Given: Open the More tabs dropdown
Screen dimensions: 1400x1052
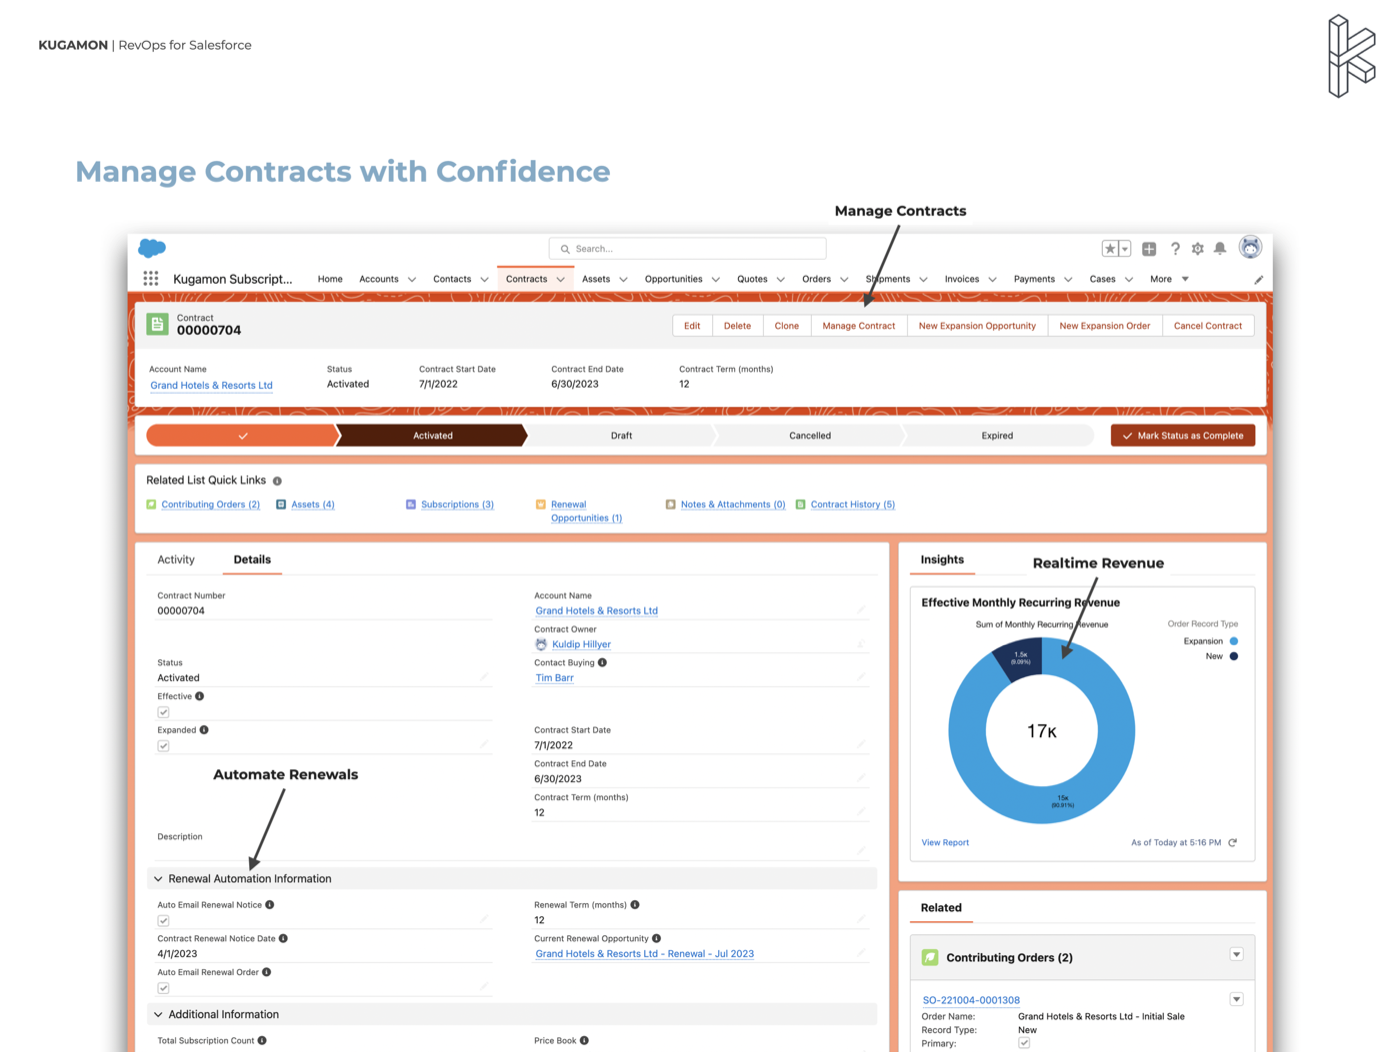Looking at the screenshot, I should [x=1185, y=279].
